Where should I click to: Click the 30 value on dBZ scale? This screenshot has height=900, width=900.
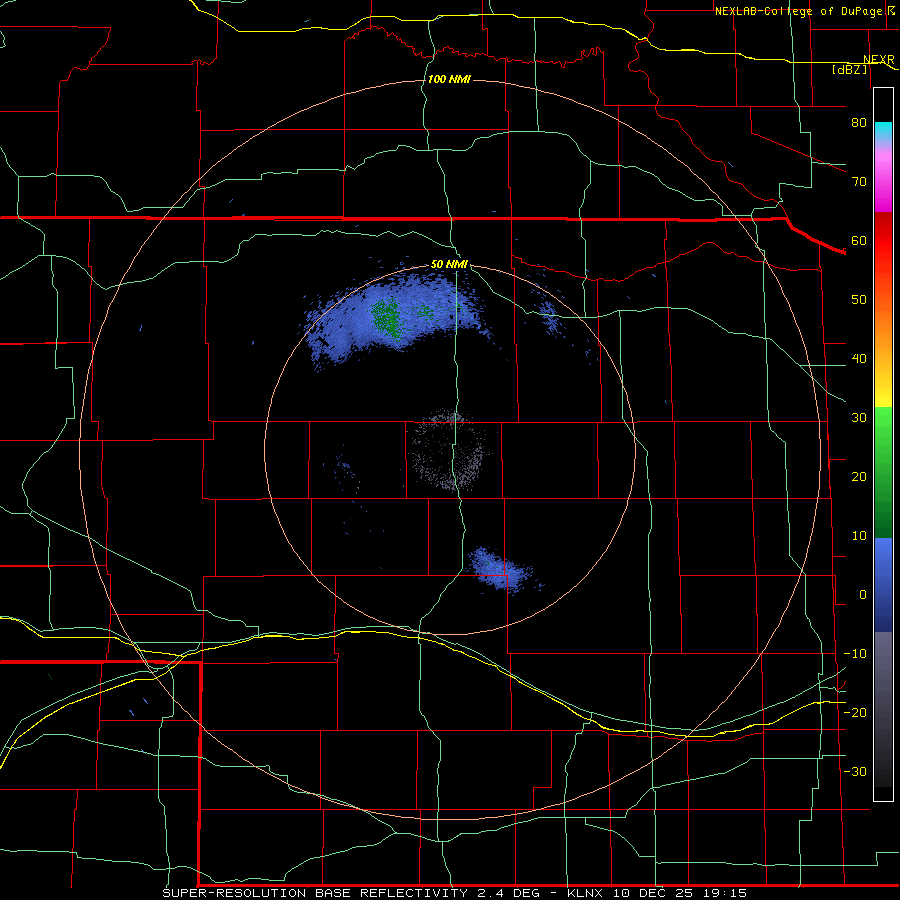click(x=859, y=417)
